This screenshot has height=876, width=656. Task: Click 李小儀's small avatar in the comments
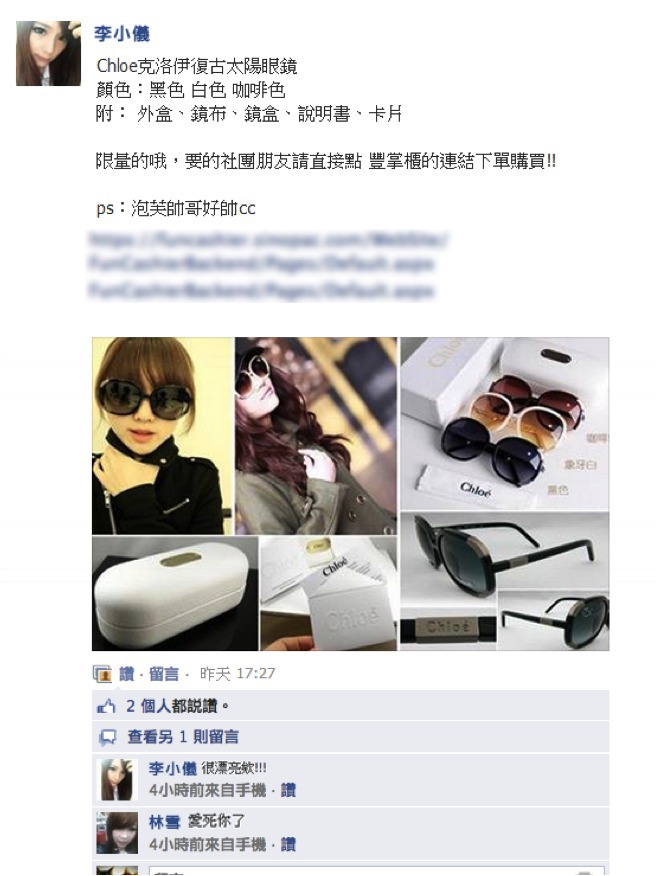[x=117, y=780]
